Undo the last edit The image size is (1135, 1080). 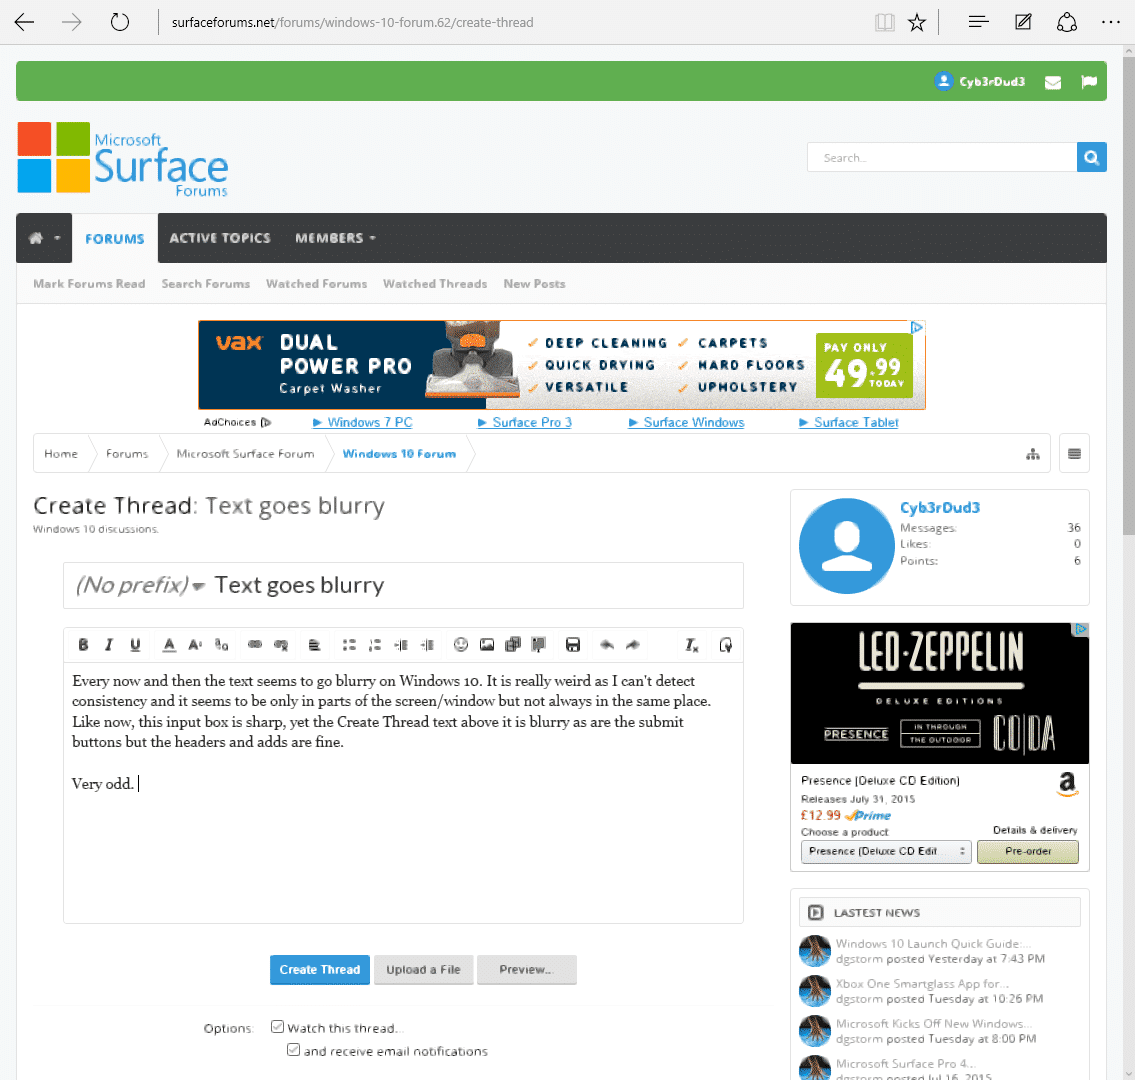[607, 644]
